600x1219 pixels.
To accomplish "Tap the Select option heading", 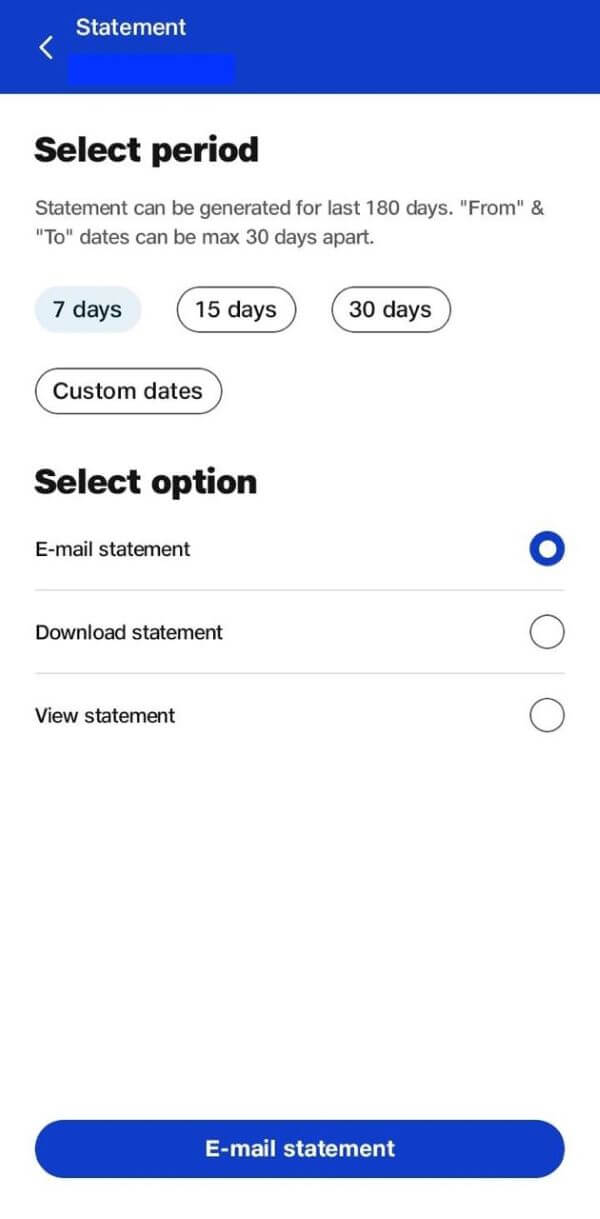I will (x=145, y=481).
